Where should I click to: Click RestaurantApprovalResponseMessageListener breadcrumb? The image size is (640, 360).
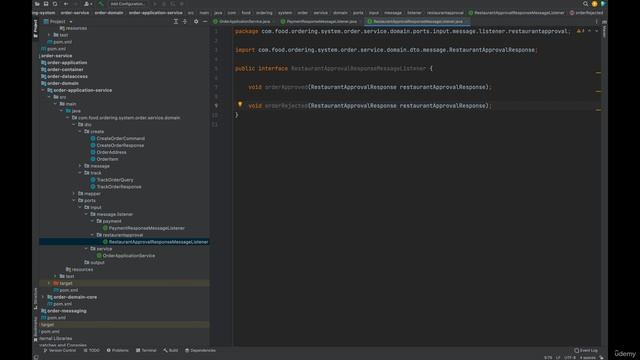click(x=516, y=13)
